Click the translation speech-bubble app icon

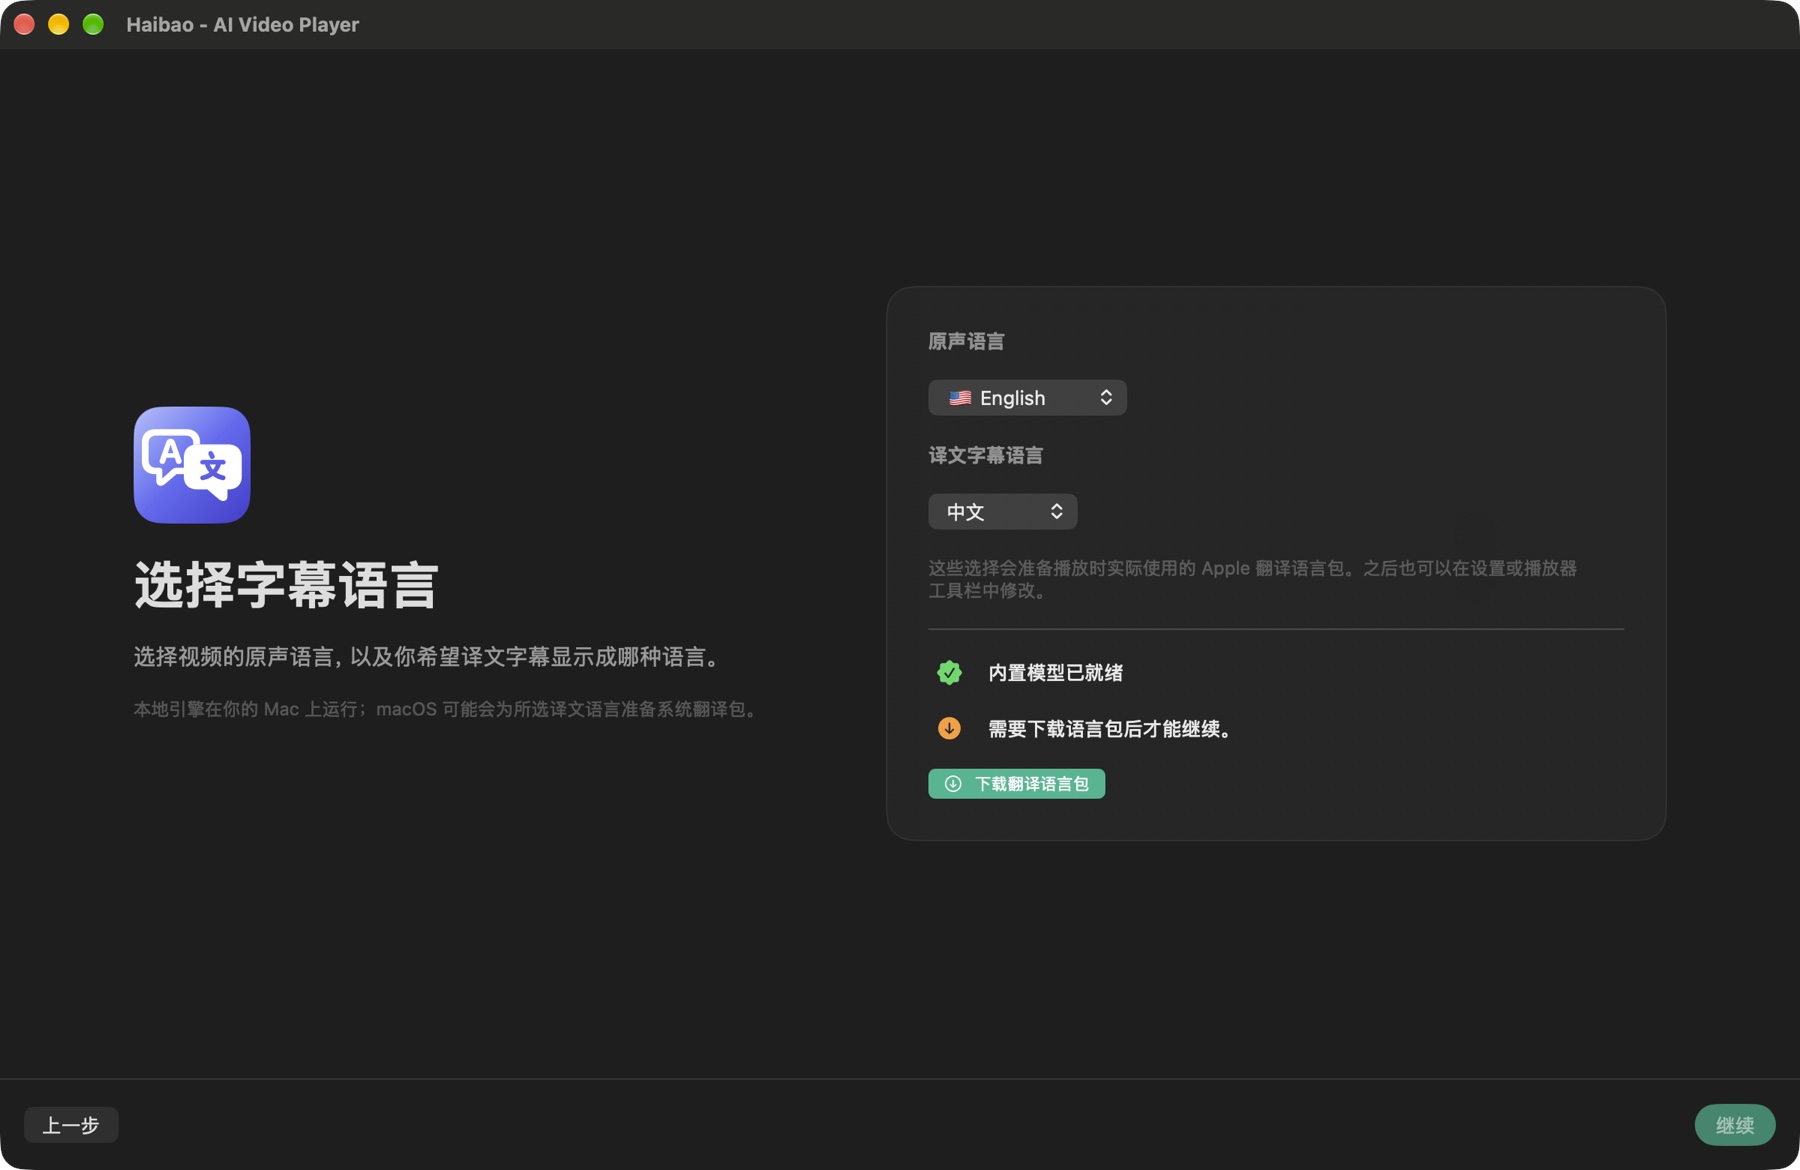click(x=192, y=465)
